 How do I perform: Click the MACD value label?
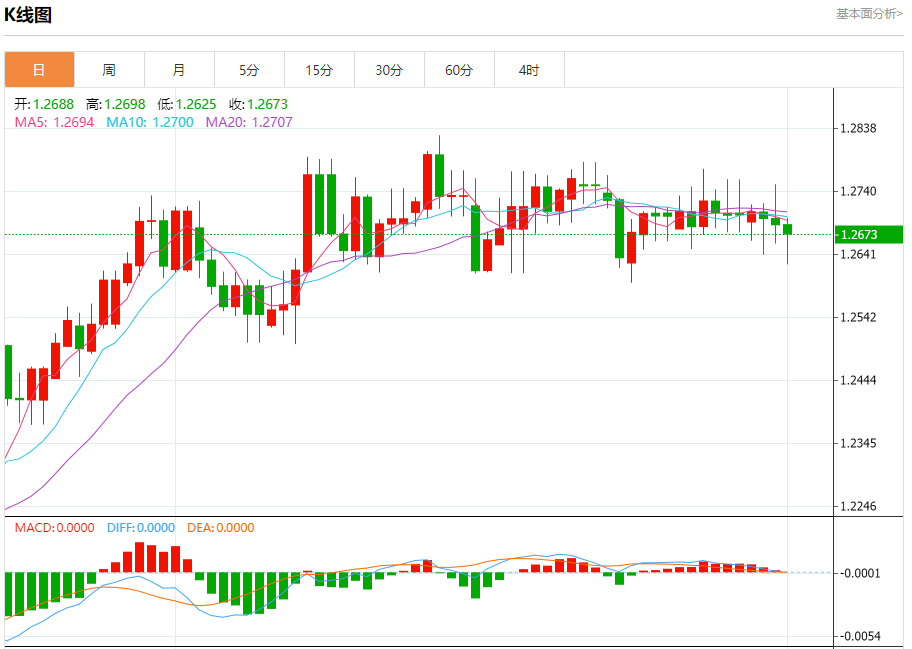point(54,528)
